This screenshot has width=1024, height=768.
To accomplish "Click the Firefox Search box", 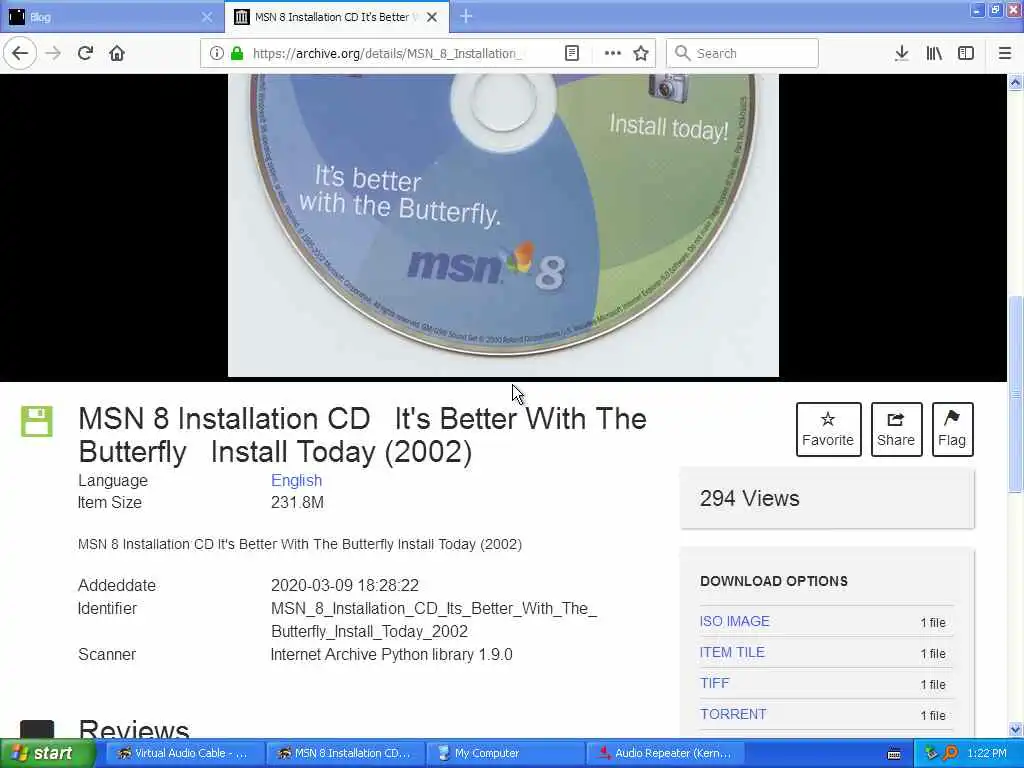I will pos(742,54).
